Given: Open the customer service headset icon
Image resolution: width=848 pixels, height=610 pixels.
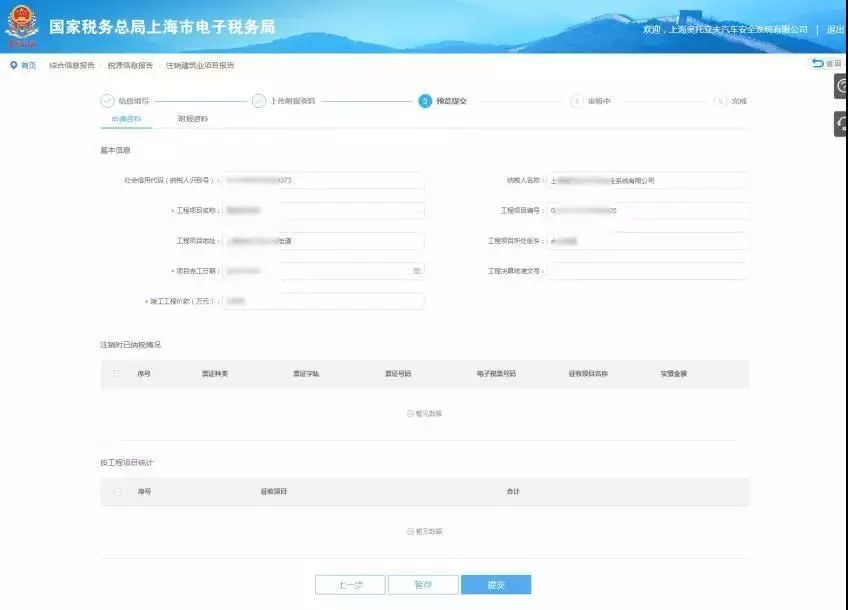Looking at the screenshot, I should pyautogui.click(x=841, y=124).
